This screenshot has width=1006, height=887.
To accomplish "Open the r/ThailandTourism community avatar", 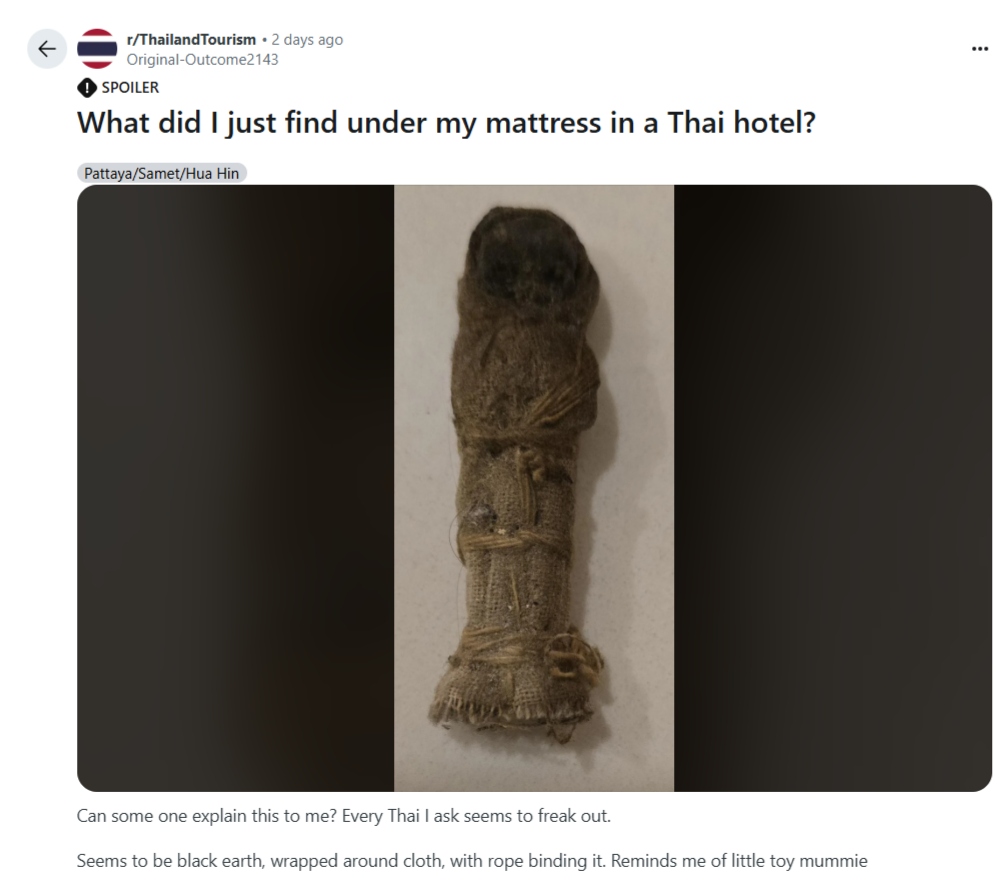I will click(x=97, y=49).
